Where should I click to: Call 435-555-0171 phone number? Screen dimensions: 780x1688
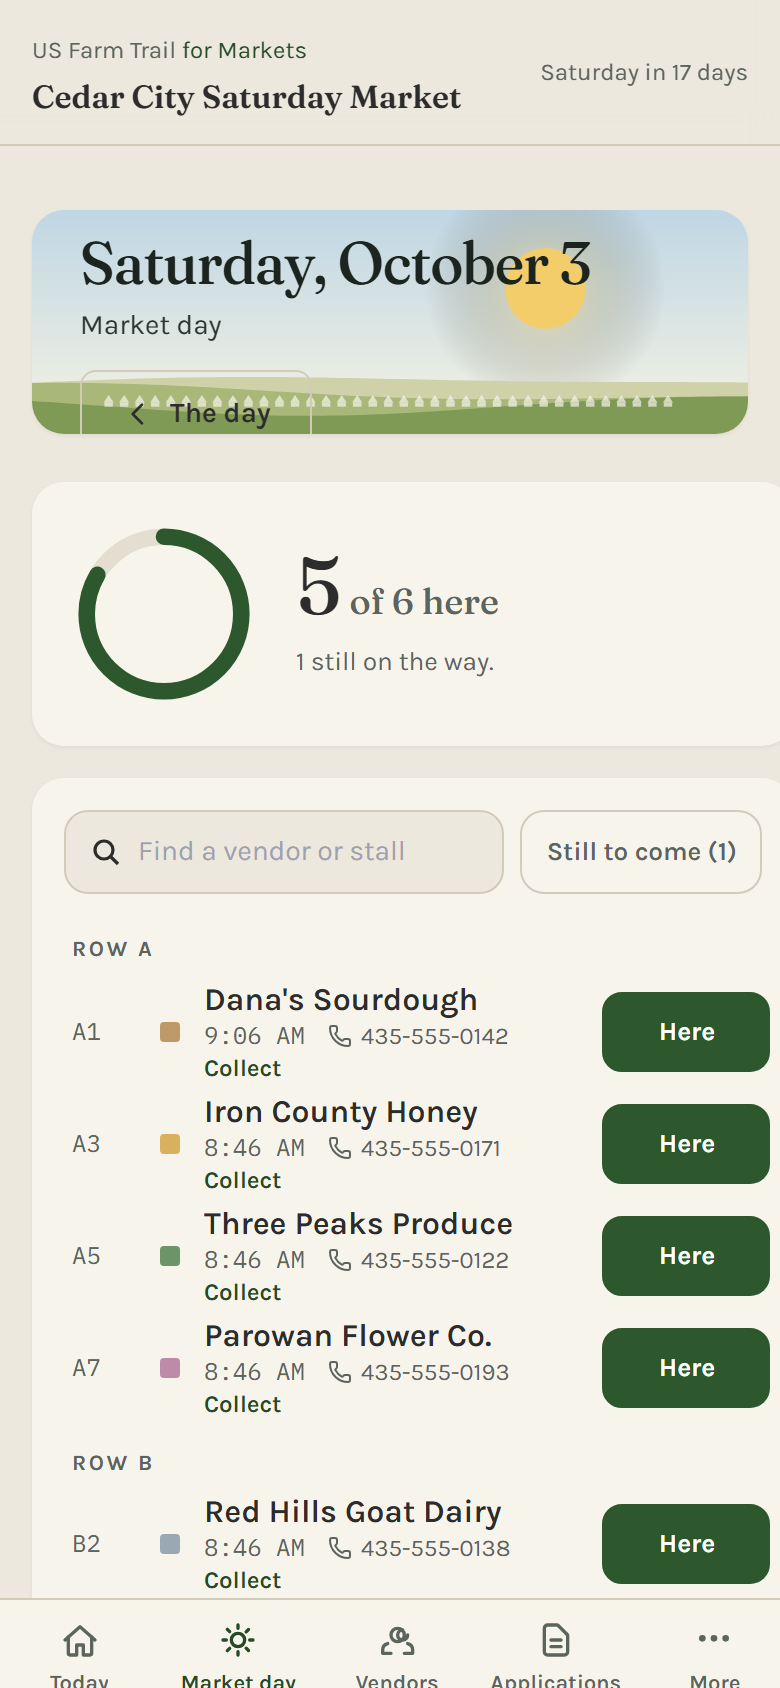click(x=431, y=1148)
